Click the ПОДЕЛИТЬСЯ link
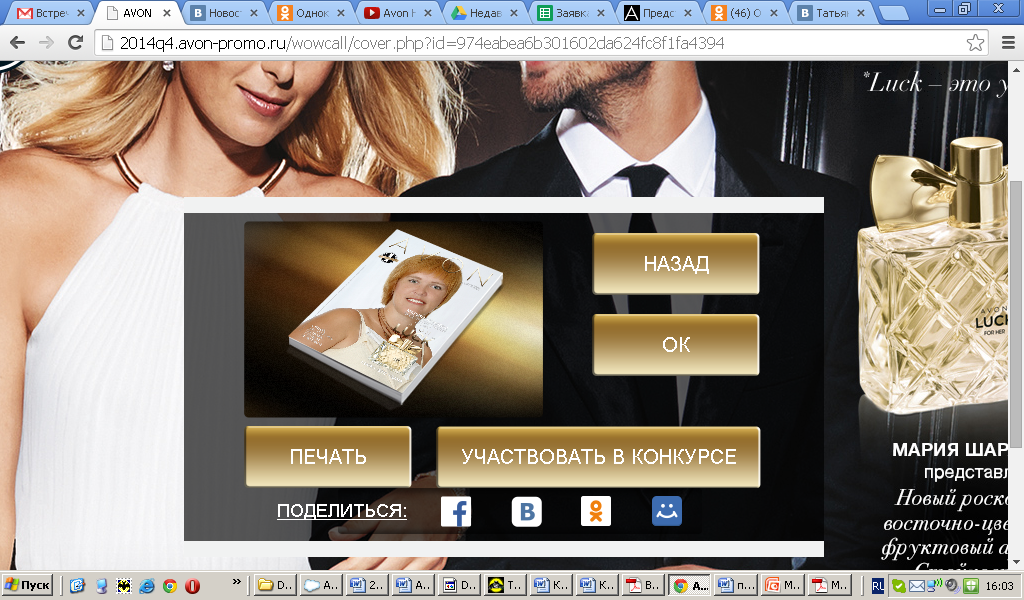The height and width of the screenshot is (600, 1024). [x=342, y=511]
